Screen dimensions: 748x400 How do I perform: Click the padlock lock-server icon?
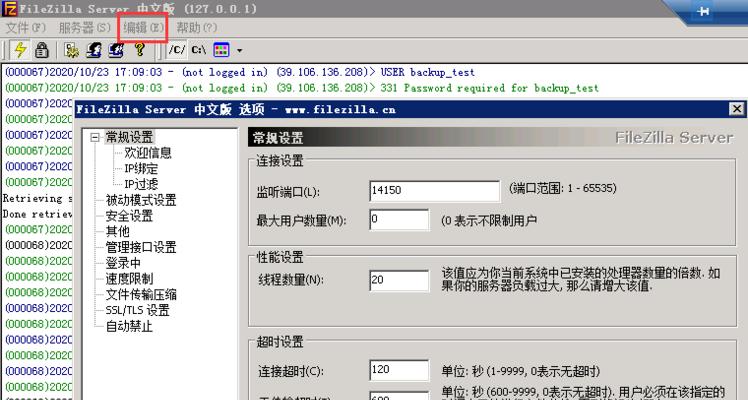coord(42,50)
